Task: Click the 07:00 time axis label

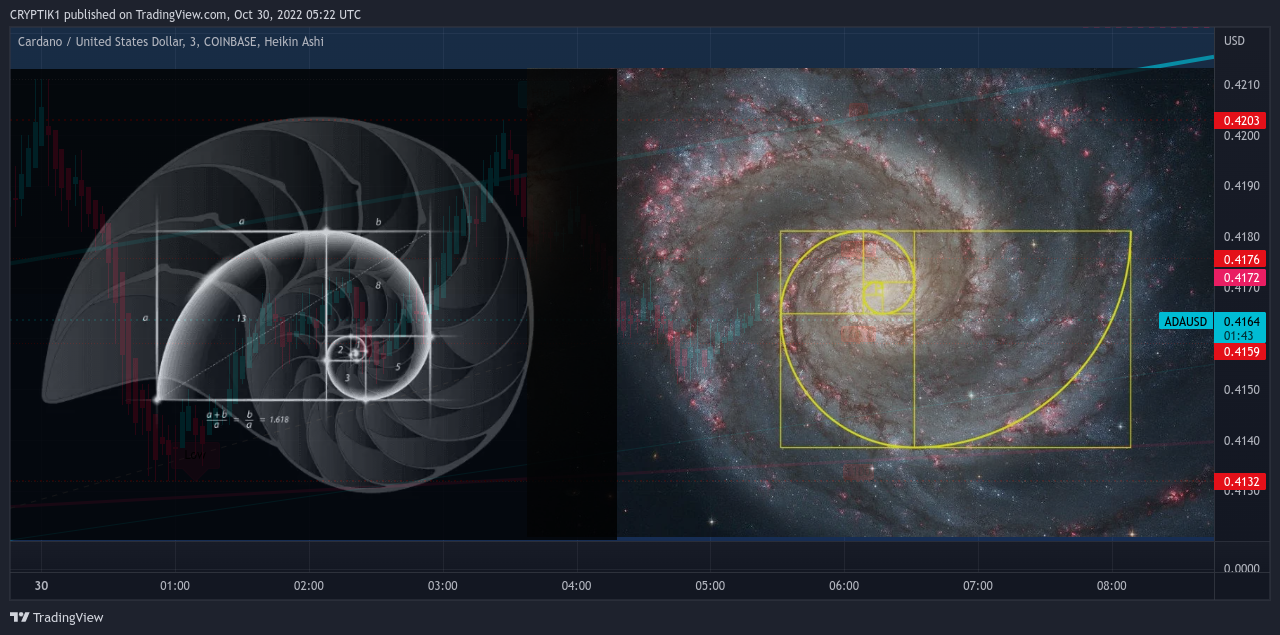Action: click(x=978, y=586)
